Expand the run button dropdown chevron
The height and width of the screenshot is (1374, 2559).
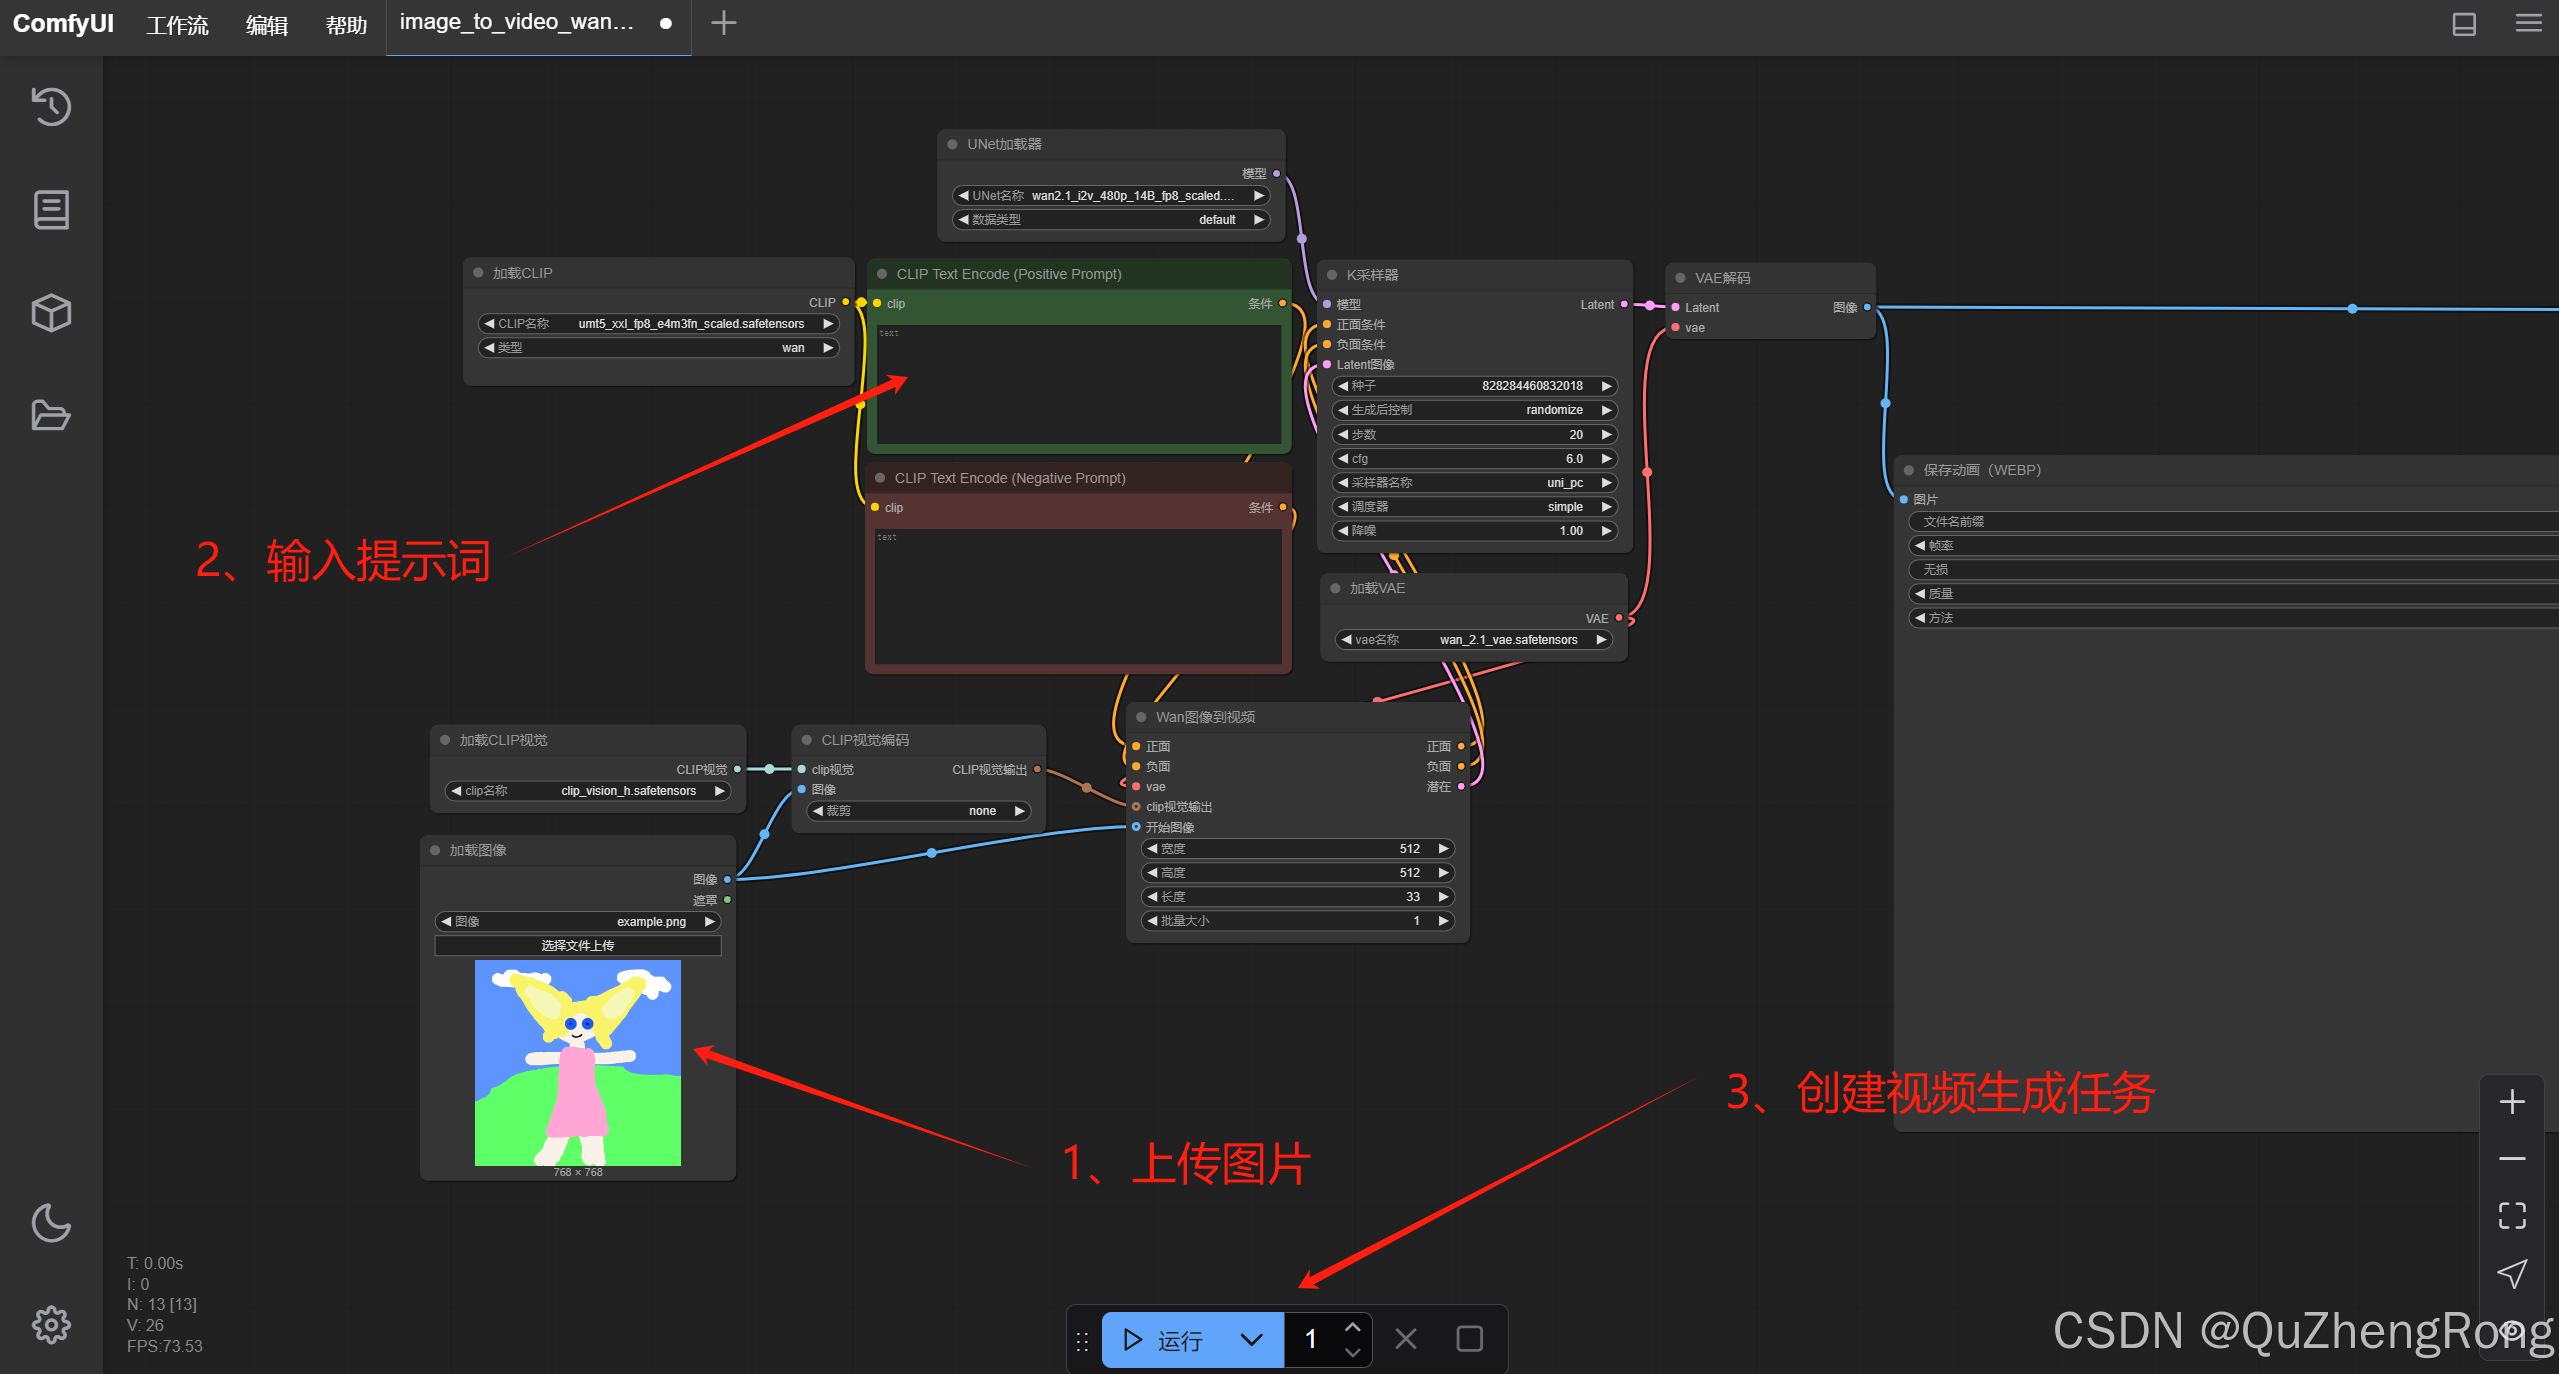(x=1251, y=1339)
